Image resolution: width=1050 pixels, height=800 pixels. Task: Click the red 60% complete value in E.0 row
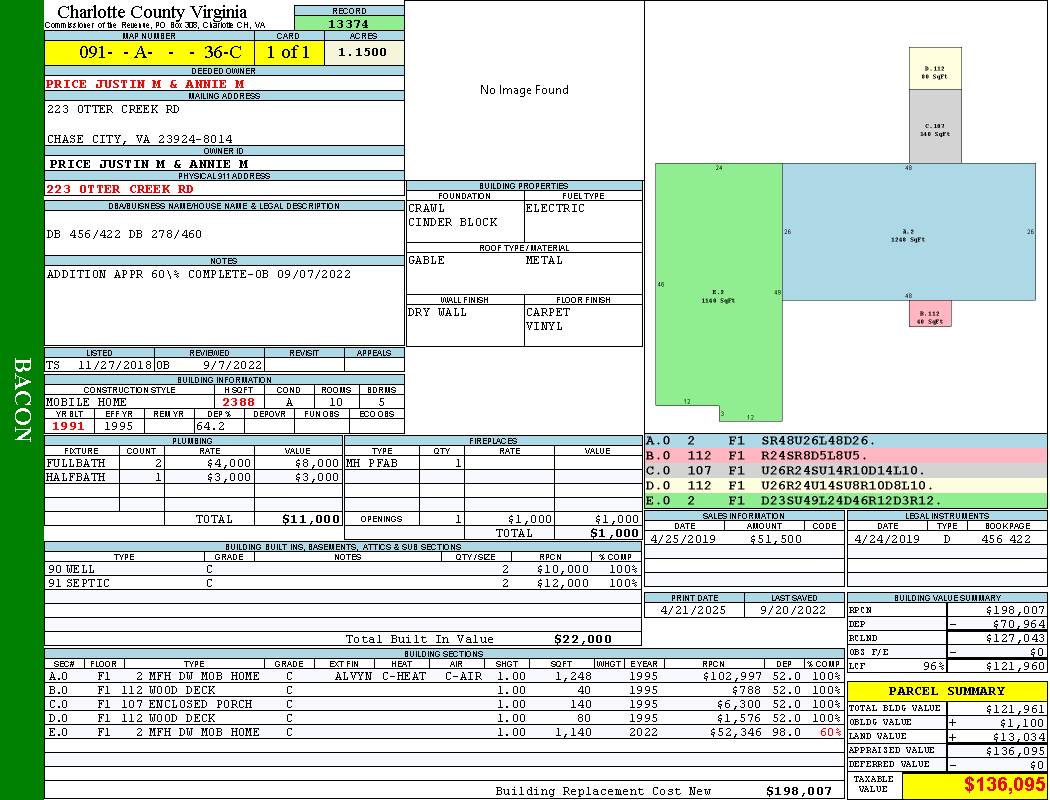[x=830, y=733]
